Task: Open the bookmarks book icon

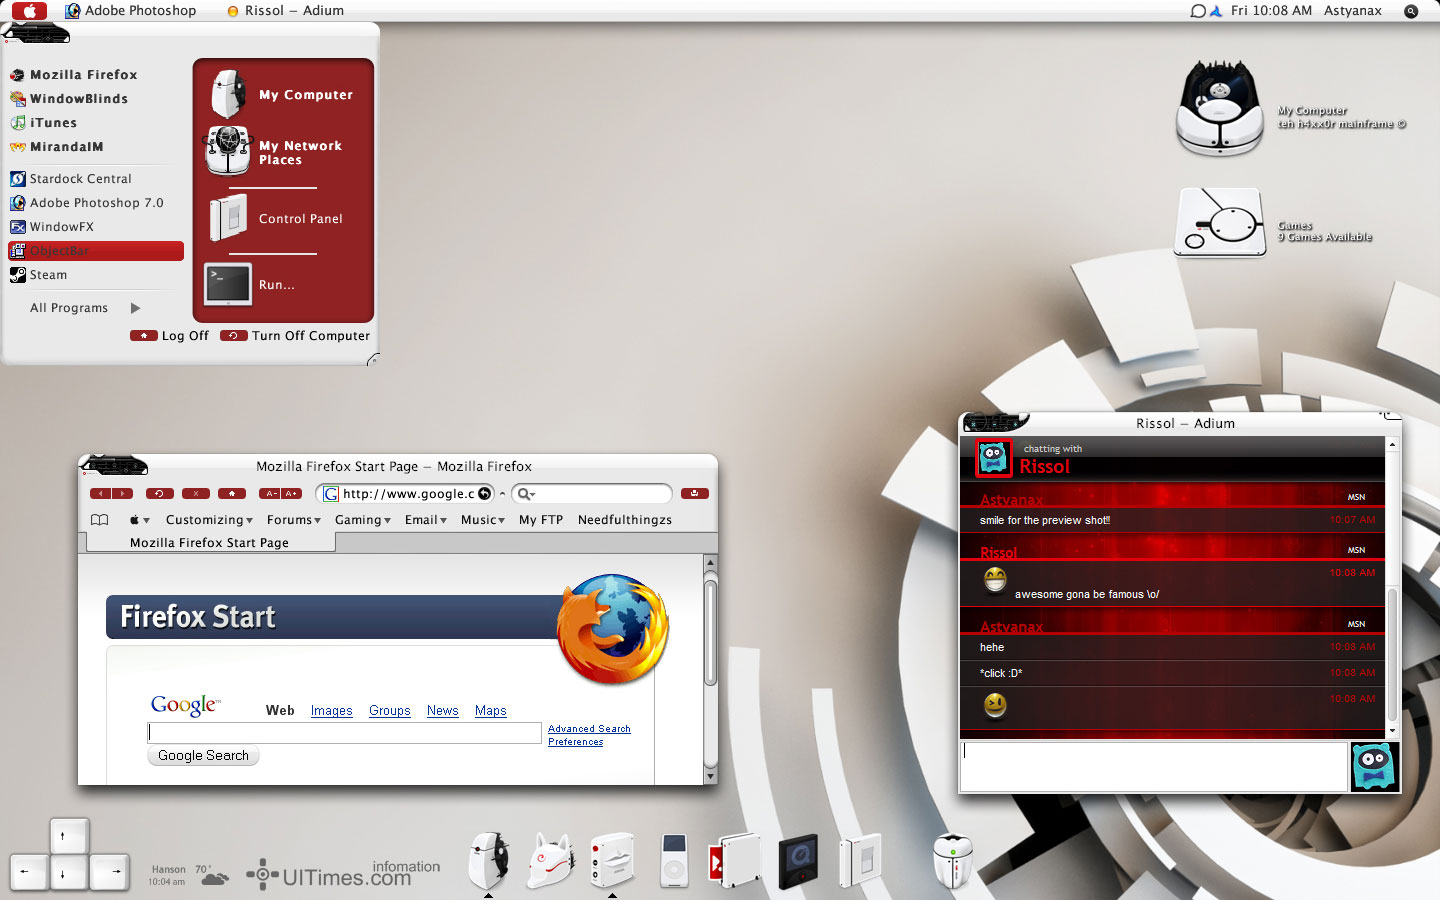Action: tap(99, 520)
